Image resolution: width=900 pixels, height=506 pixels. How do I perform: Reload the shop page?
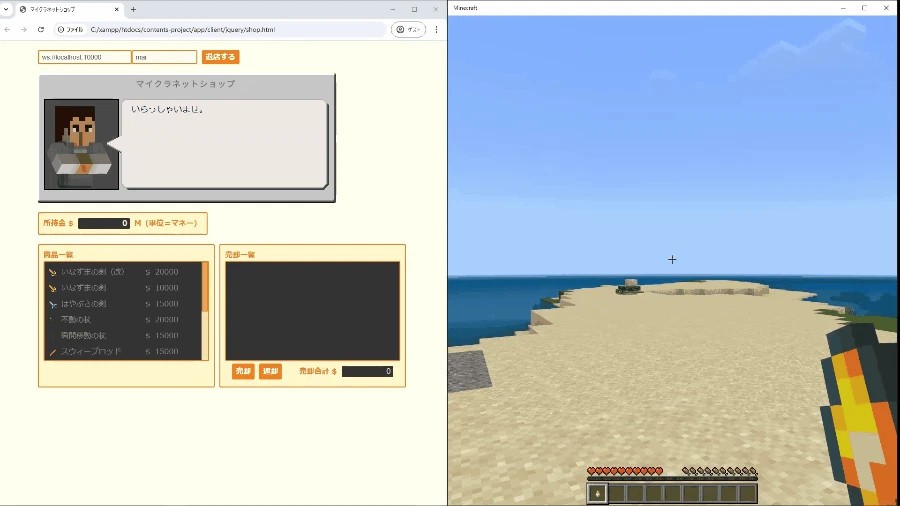tap(41, 29)
